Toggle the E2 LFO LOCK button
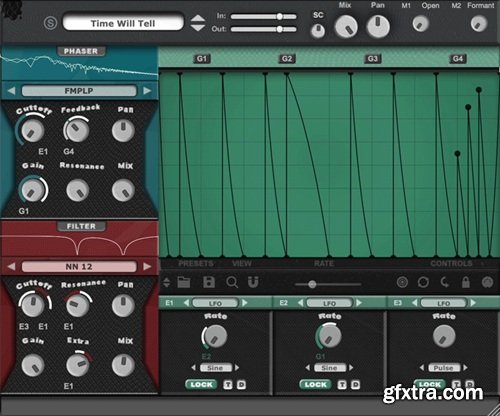 [x=315, y=385]
